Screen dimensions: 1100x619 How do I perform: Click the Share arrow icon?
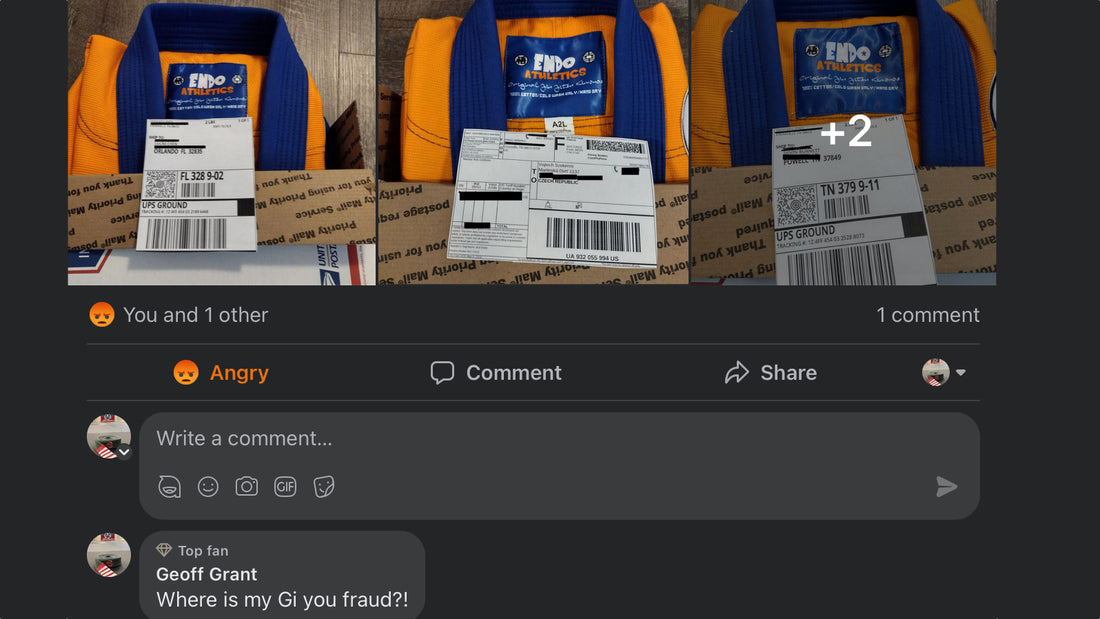coord(737,373)
